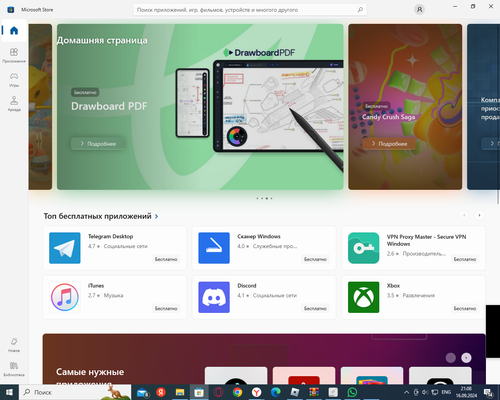Click the user profile icon
500x400 pixels.
(419, 10)
